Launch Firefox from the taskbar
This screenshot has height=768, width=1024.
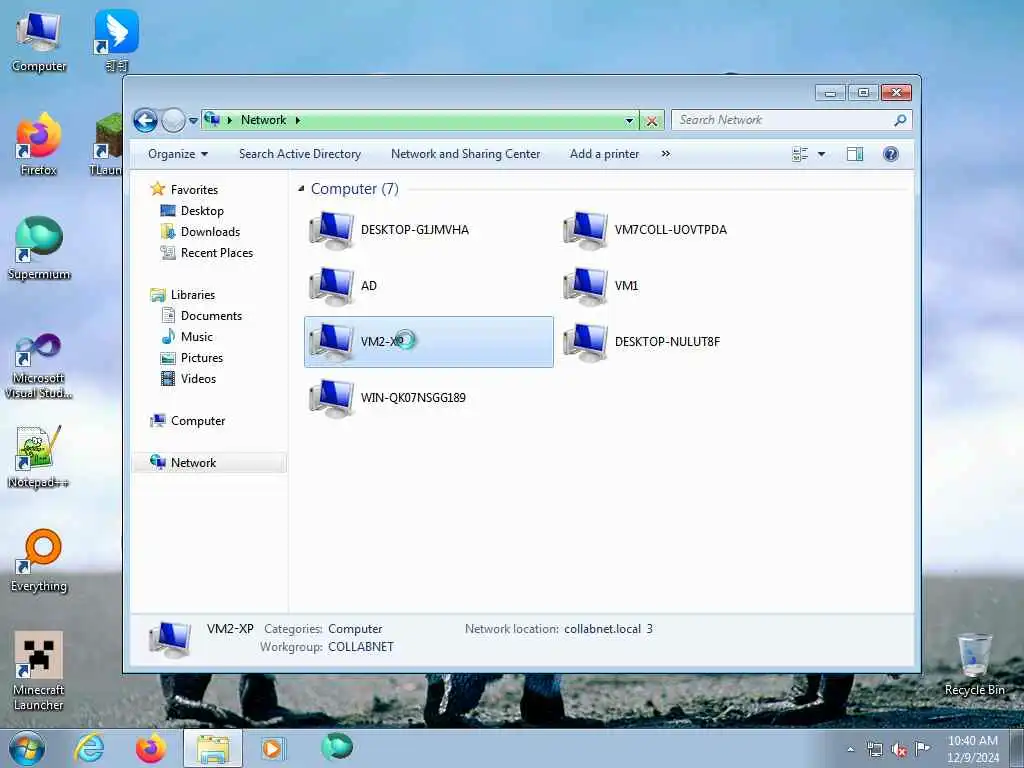pos(151,748)
